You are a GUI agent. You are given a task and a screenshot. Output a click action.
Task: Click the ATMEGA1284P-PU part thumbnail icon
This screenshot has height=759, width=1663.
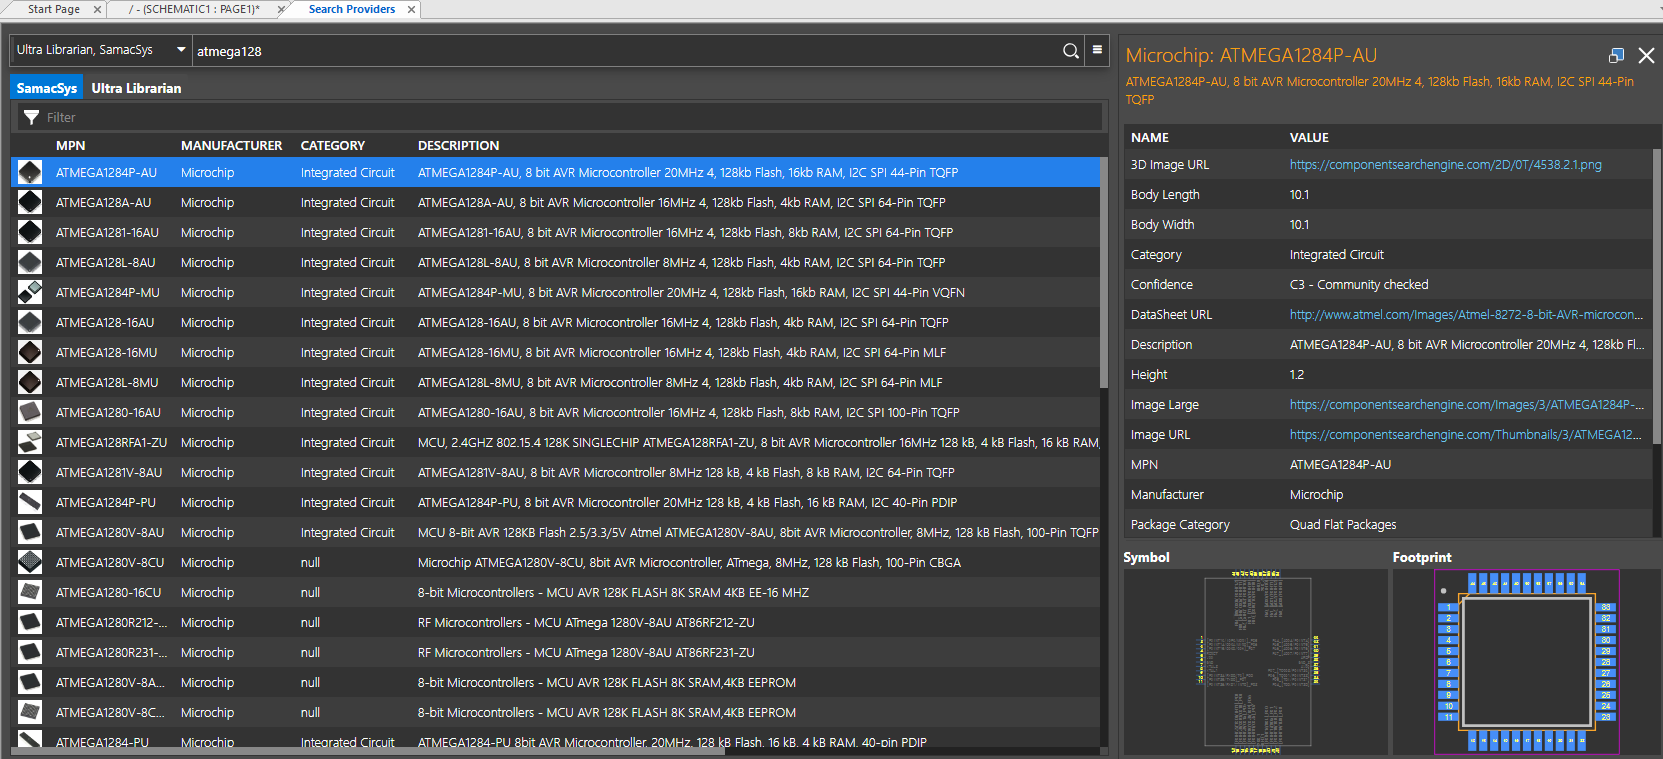click(x=30, y=502)
